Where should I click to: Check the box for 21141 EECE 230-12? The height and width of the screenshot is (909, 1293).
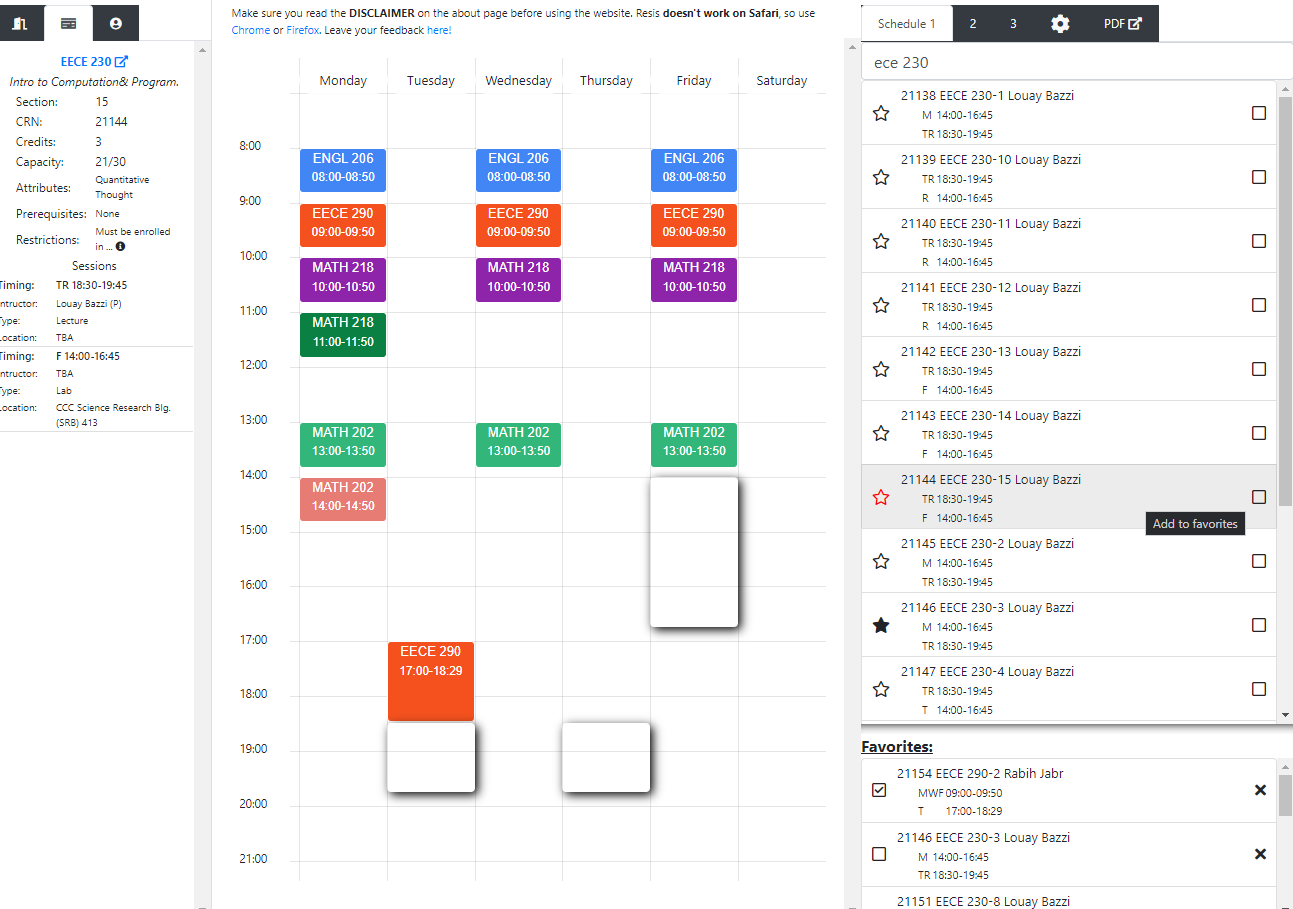(1259, 305)
